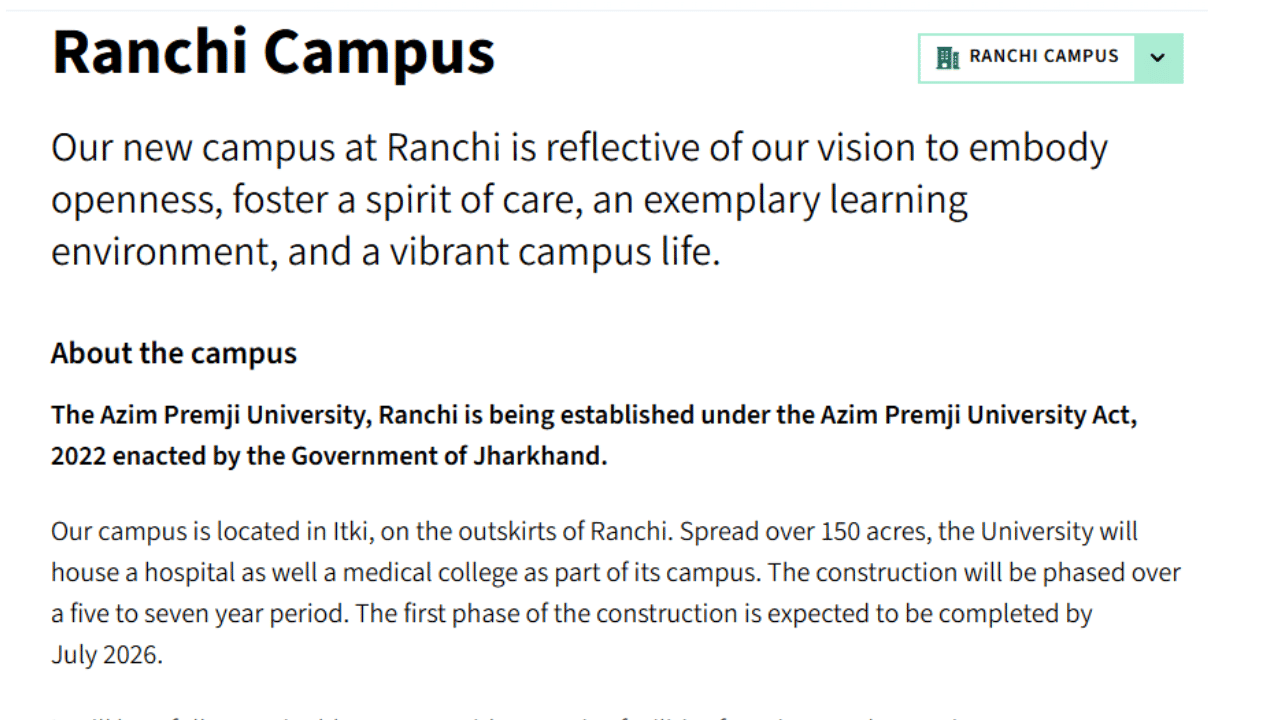Click the About the campus subheading
Screen dimensions: 1280x720
(x=173, y=353)
